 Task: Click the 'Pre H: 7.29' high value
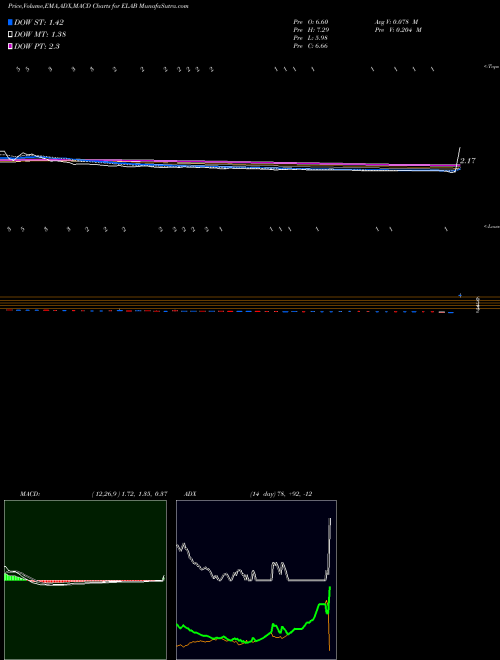click(x=311, y=30)
